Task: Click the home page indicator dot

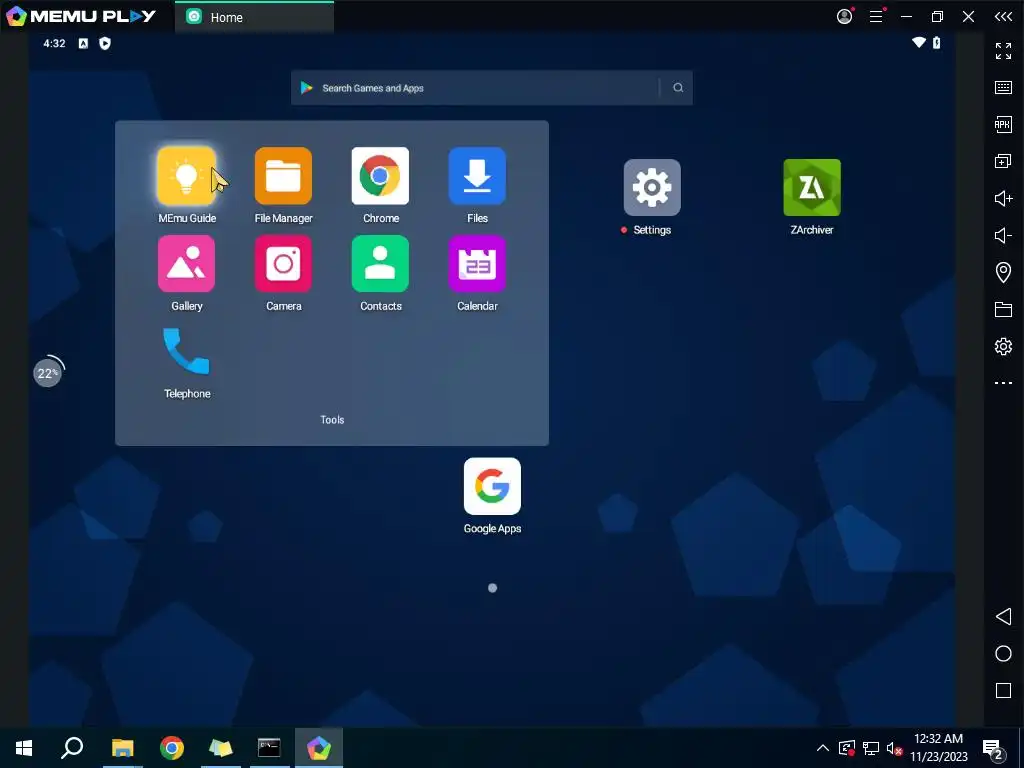Action: pyautogui.click(x=492, y=588)
